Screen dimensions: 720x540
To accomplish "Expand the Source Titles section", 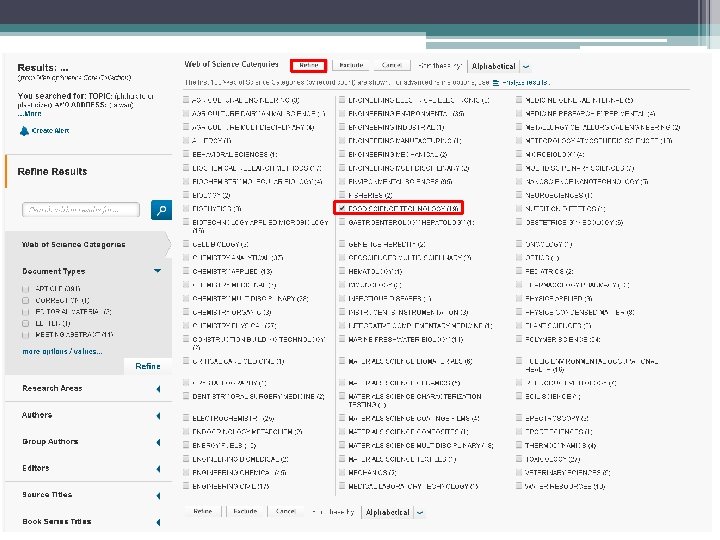I will pos(158,495).
